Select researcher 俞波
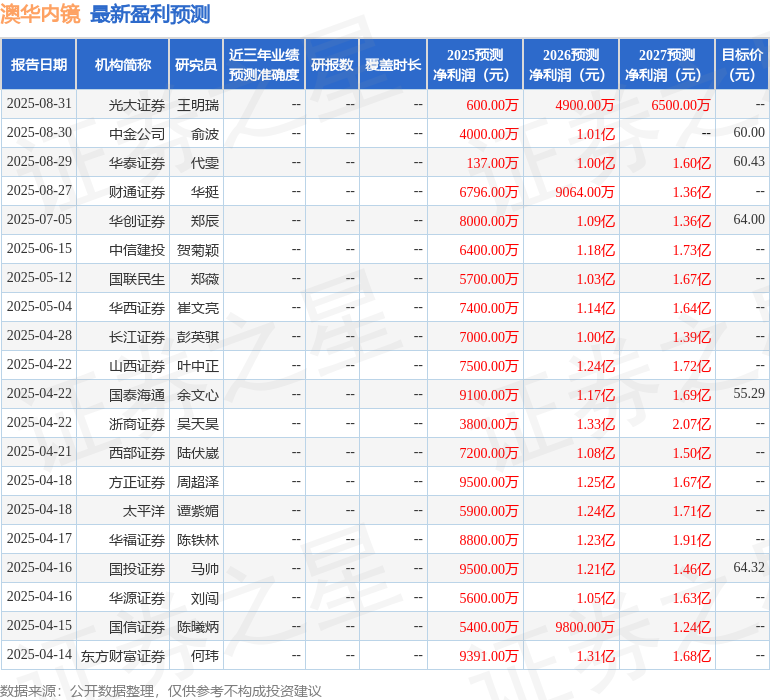The width and height of the screenshot is (770, 700). pyautogui.click(x=205, y=134)
